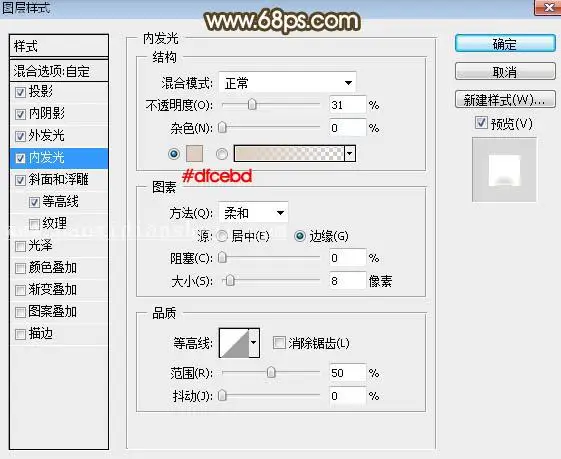Screen dimensions: 561x459
Task: Close the 图层样式 dialog
Action: click(x=548, y=7)
